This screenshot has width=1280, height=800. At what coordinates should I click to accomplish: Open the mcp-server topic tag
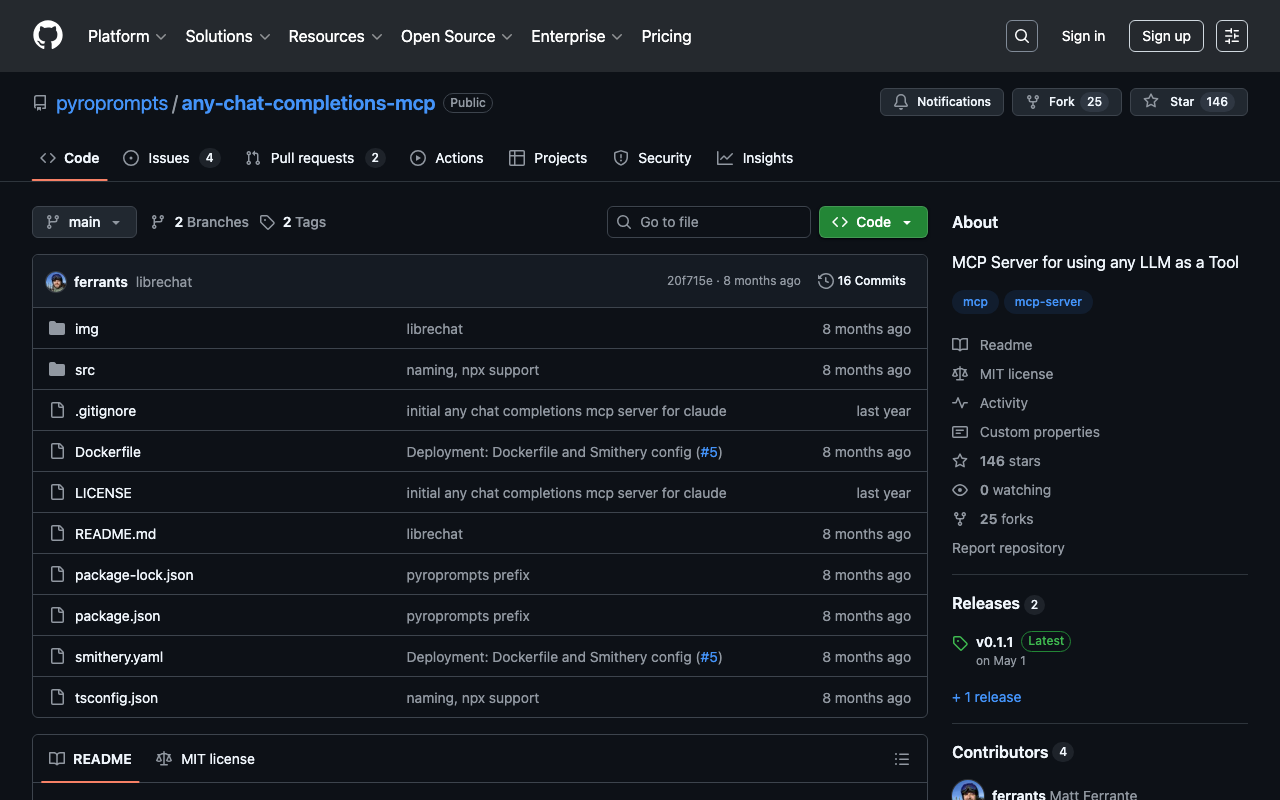pyautogui.click(x=1047, y=302)
